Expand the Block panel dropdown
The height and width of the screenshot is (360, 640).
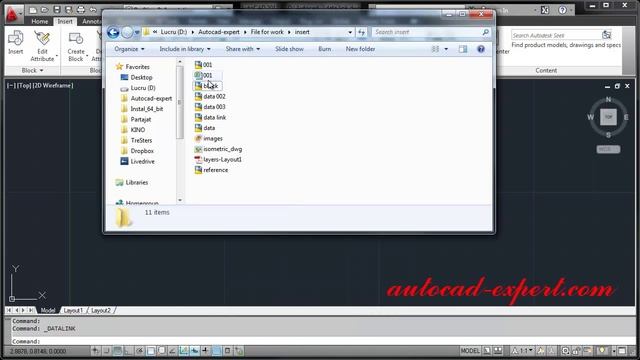(x=32, y=70)
